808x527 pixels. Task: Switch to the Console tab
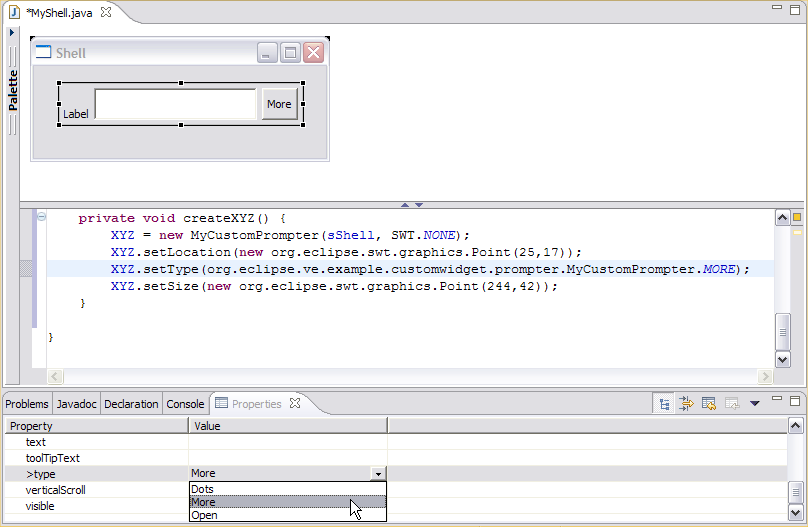coord(185,404)
